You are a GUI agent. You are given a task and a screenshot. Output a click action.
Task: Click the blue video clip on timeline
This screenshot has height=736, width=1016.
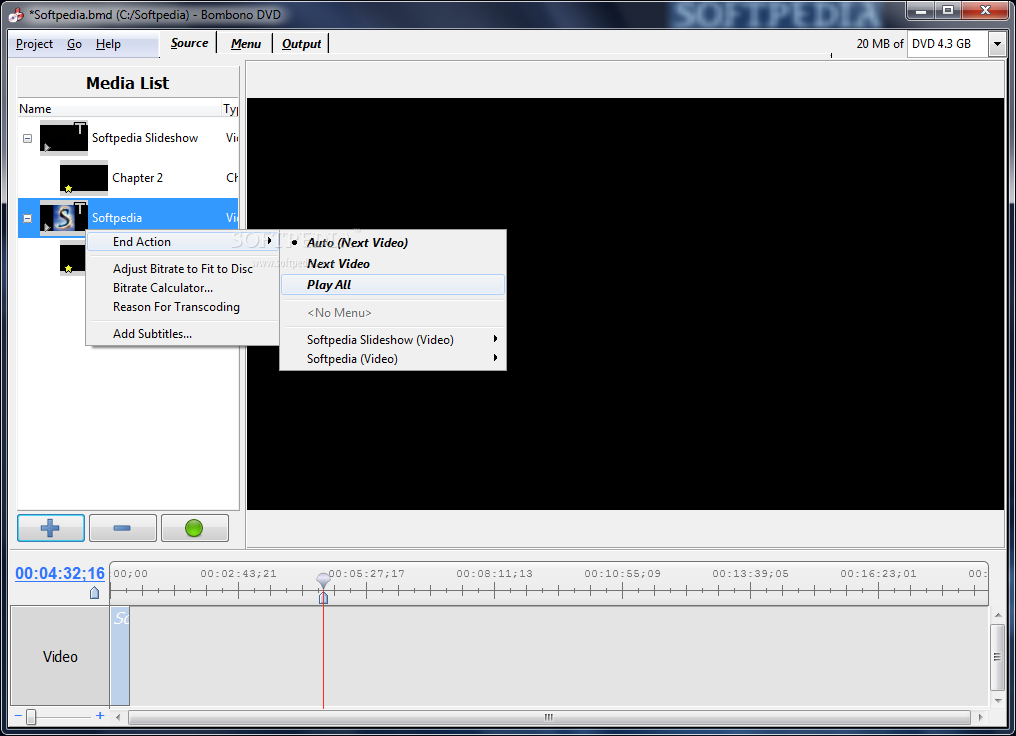[x=120, y=656]
